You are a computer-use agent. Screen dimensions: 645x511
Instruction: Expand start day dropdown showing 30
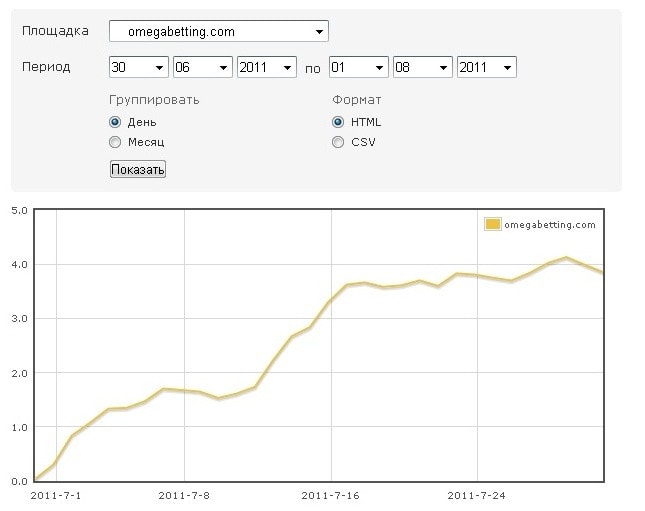tap(138, 67)
